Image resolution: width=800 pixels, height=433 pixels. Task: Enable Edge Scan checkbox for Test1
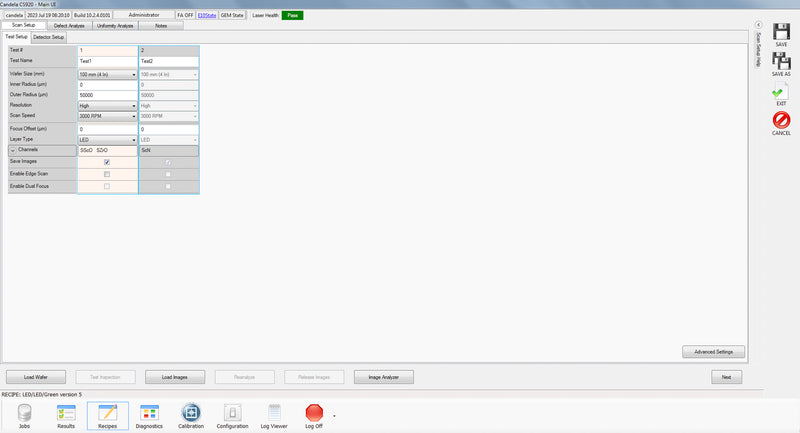107,174
